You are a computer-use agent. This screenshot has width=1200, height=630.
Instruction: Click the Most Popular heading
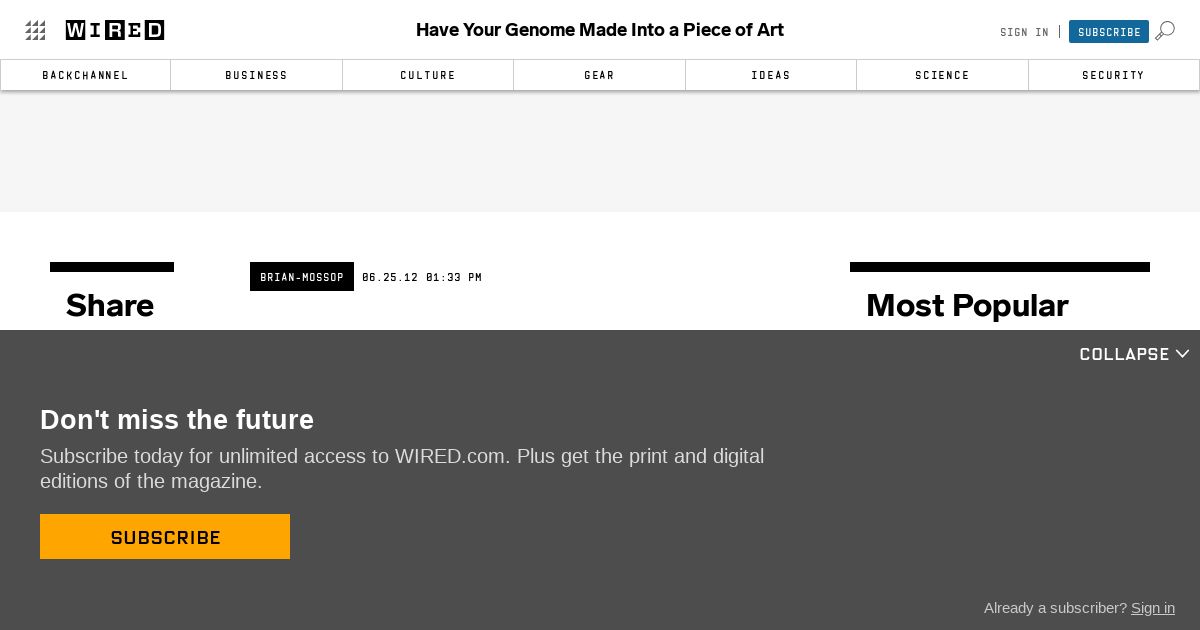point(967,305)
